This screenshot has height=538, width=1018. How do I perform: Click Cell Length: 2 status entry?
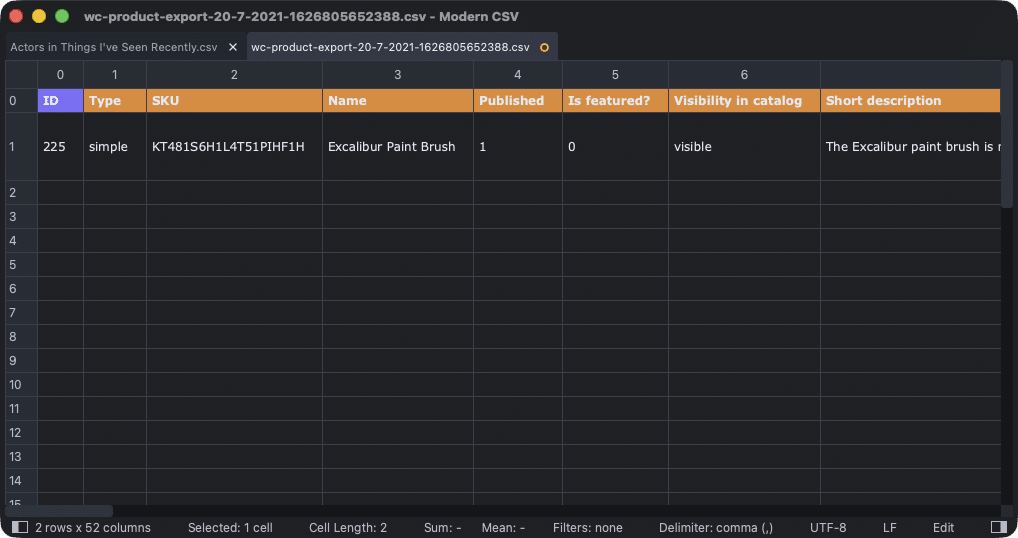point(348,528)
